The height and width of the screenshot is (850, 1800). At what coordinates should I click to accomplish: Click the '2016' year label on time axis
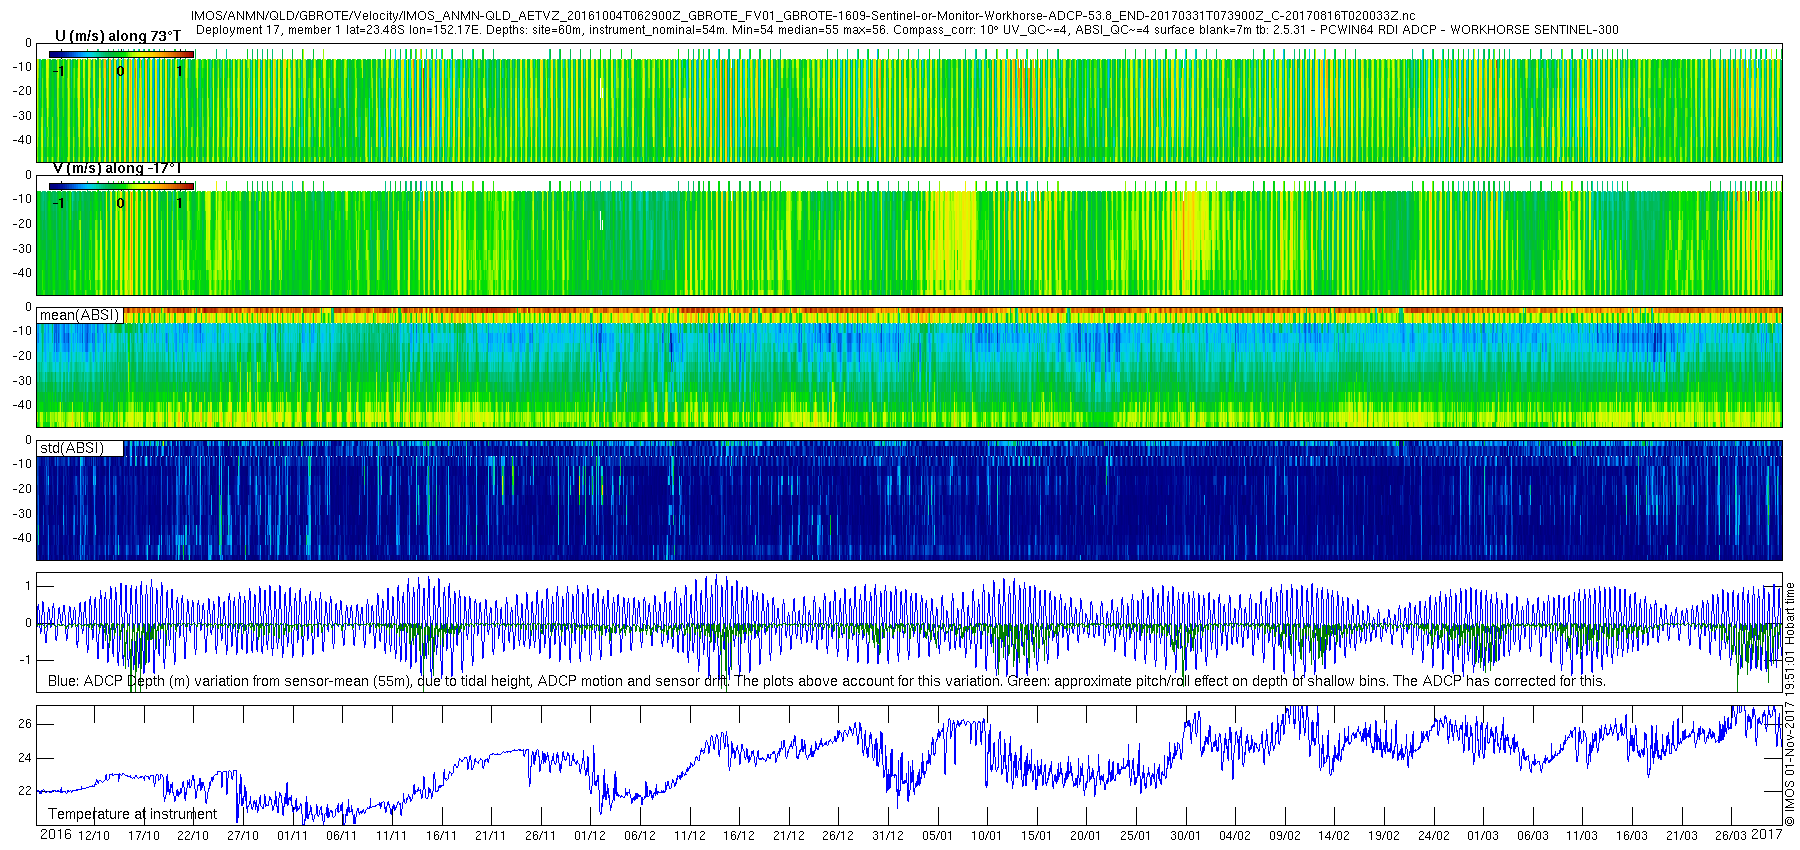pos(55,835)
